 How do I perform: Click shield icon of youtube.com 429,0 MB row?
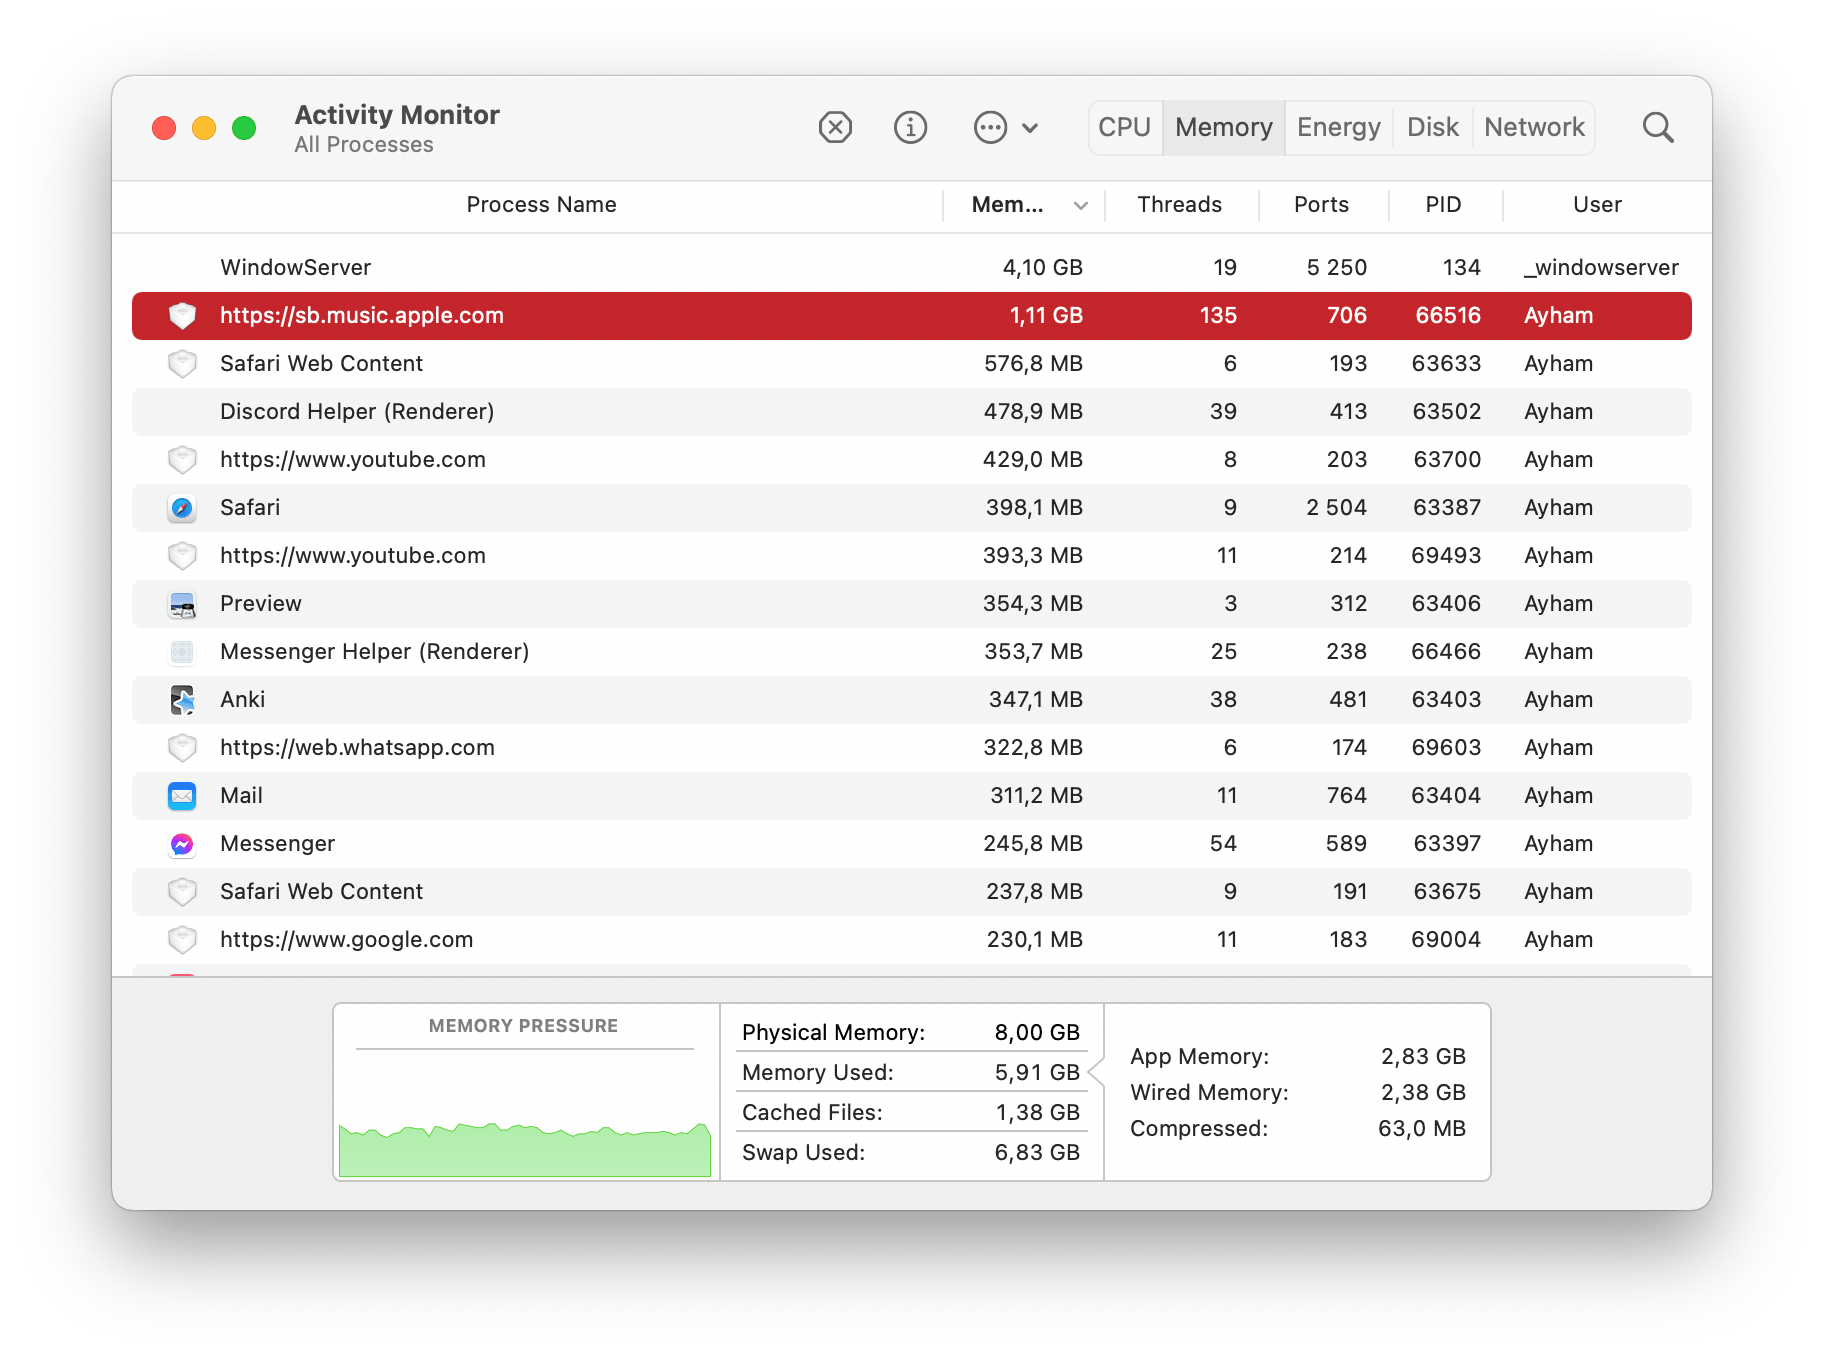(182, 460)
